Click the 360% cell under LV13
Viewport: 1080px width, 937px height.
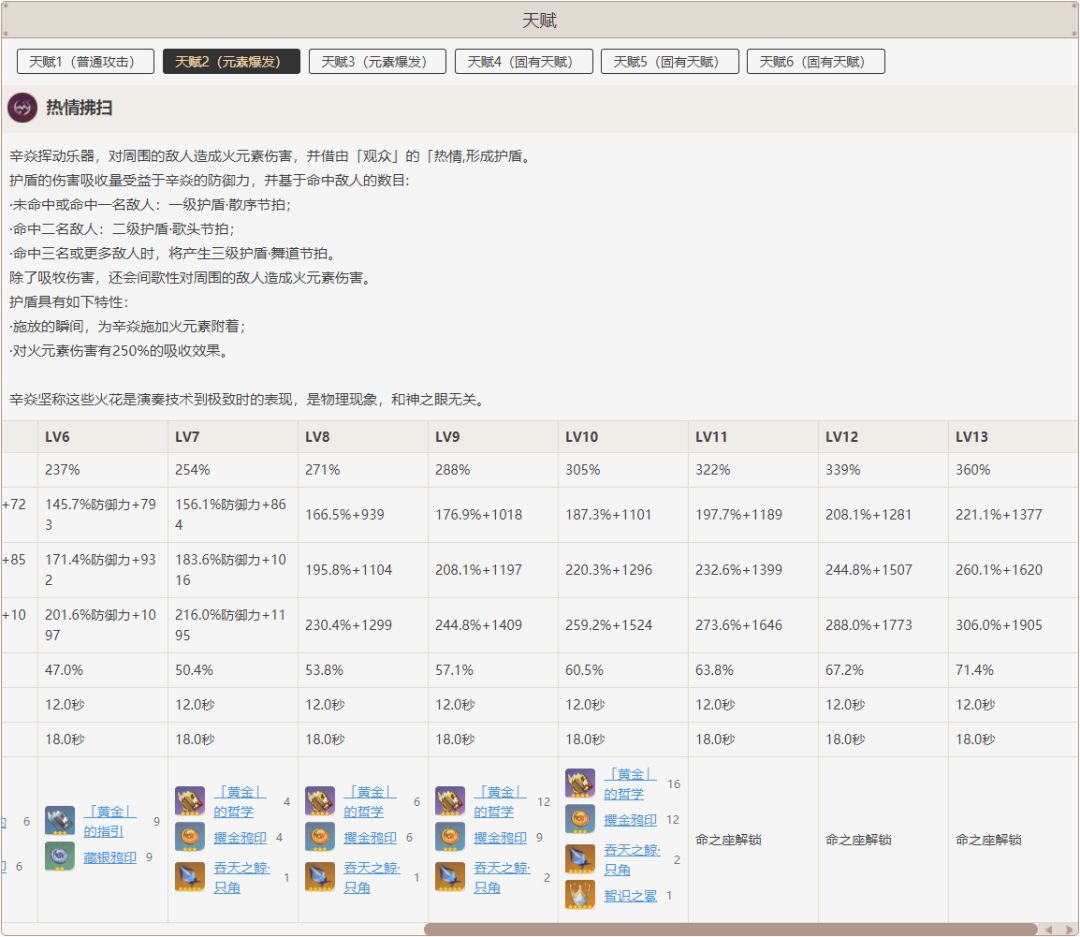[1013, 470]
